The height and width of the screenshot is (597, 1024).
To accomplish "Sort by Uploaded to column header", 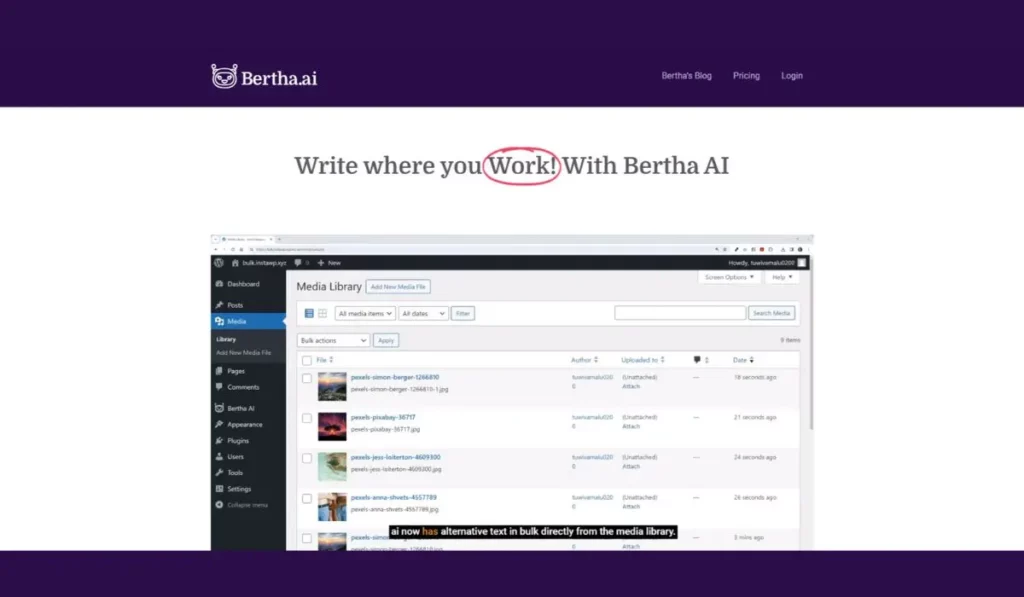I will (x=643, y=360).
